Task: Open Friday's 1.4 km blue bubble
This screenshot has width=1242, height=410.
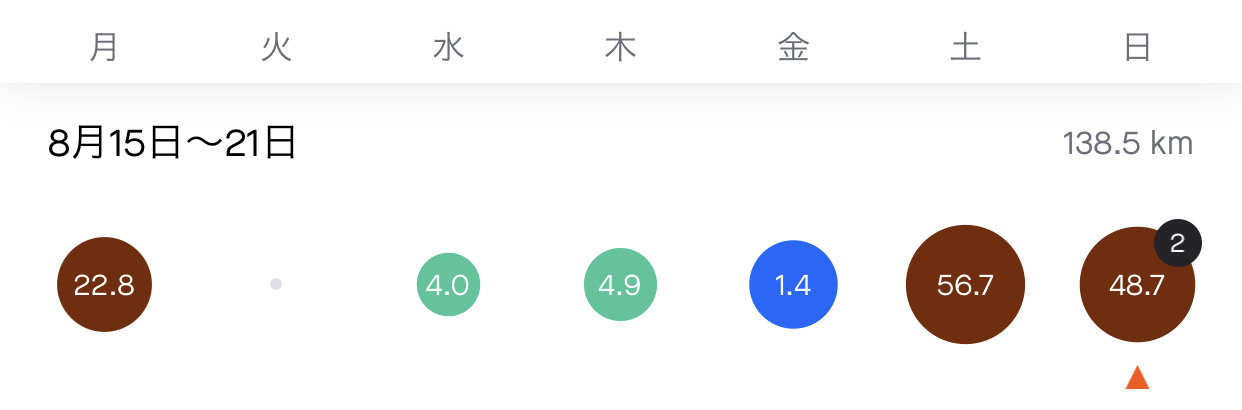Action: pyautogui.click(x=793, y=285)
